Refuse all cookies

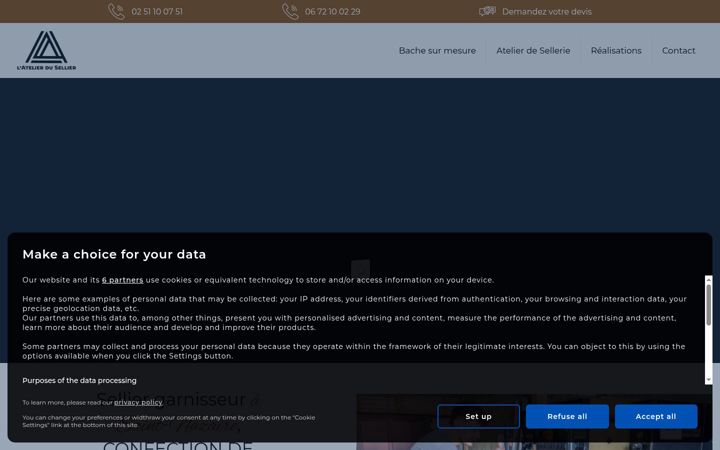pyautogui.click(x=567, y=416)
